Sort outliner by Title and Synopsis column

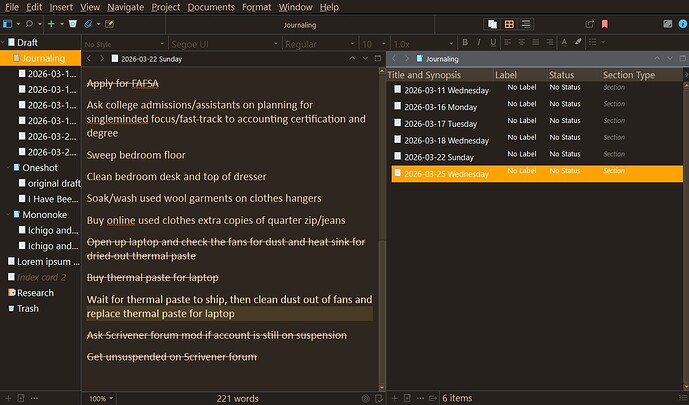[440, 75]
